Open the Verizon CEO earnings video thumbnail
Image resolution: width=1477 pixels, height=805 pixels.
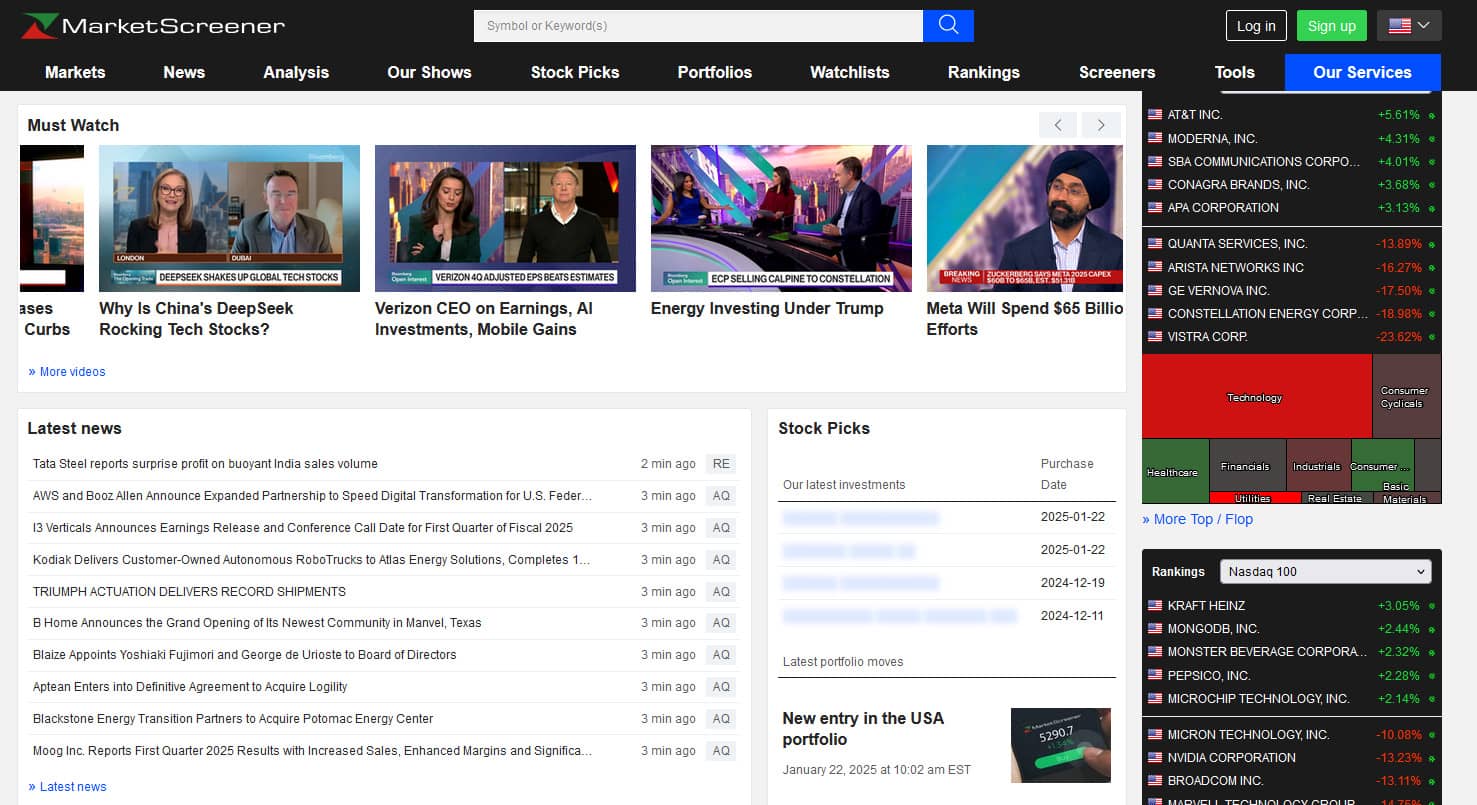[505, 218]
